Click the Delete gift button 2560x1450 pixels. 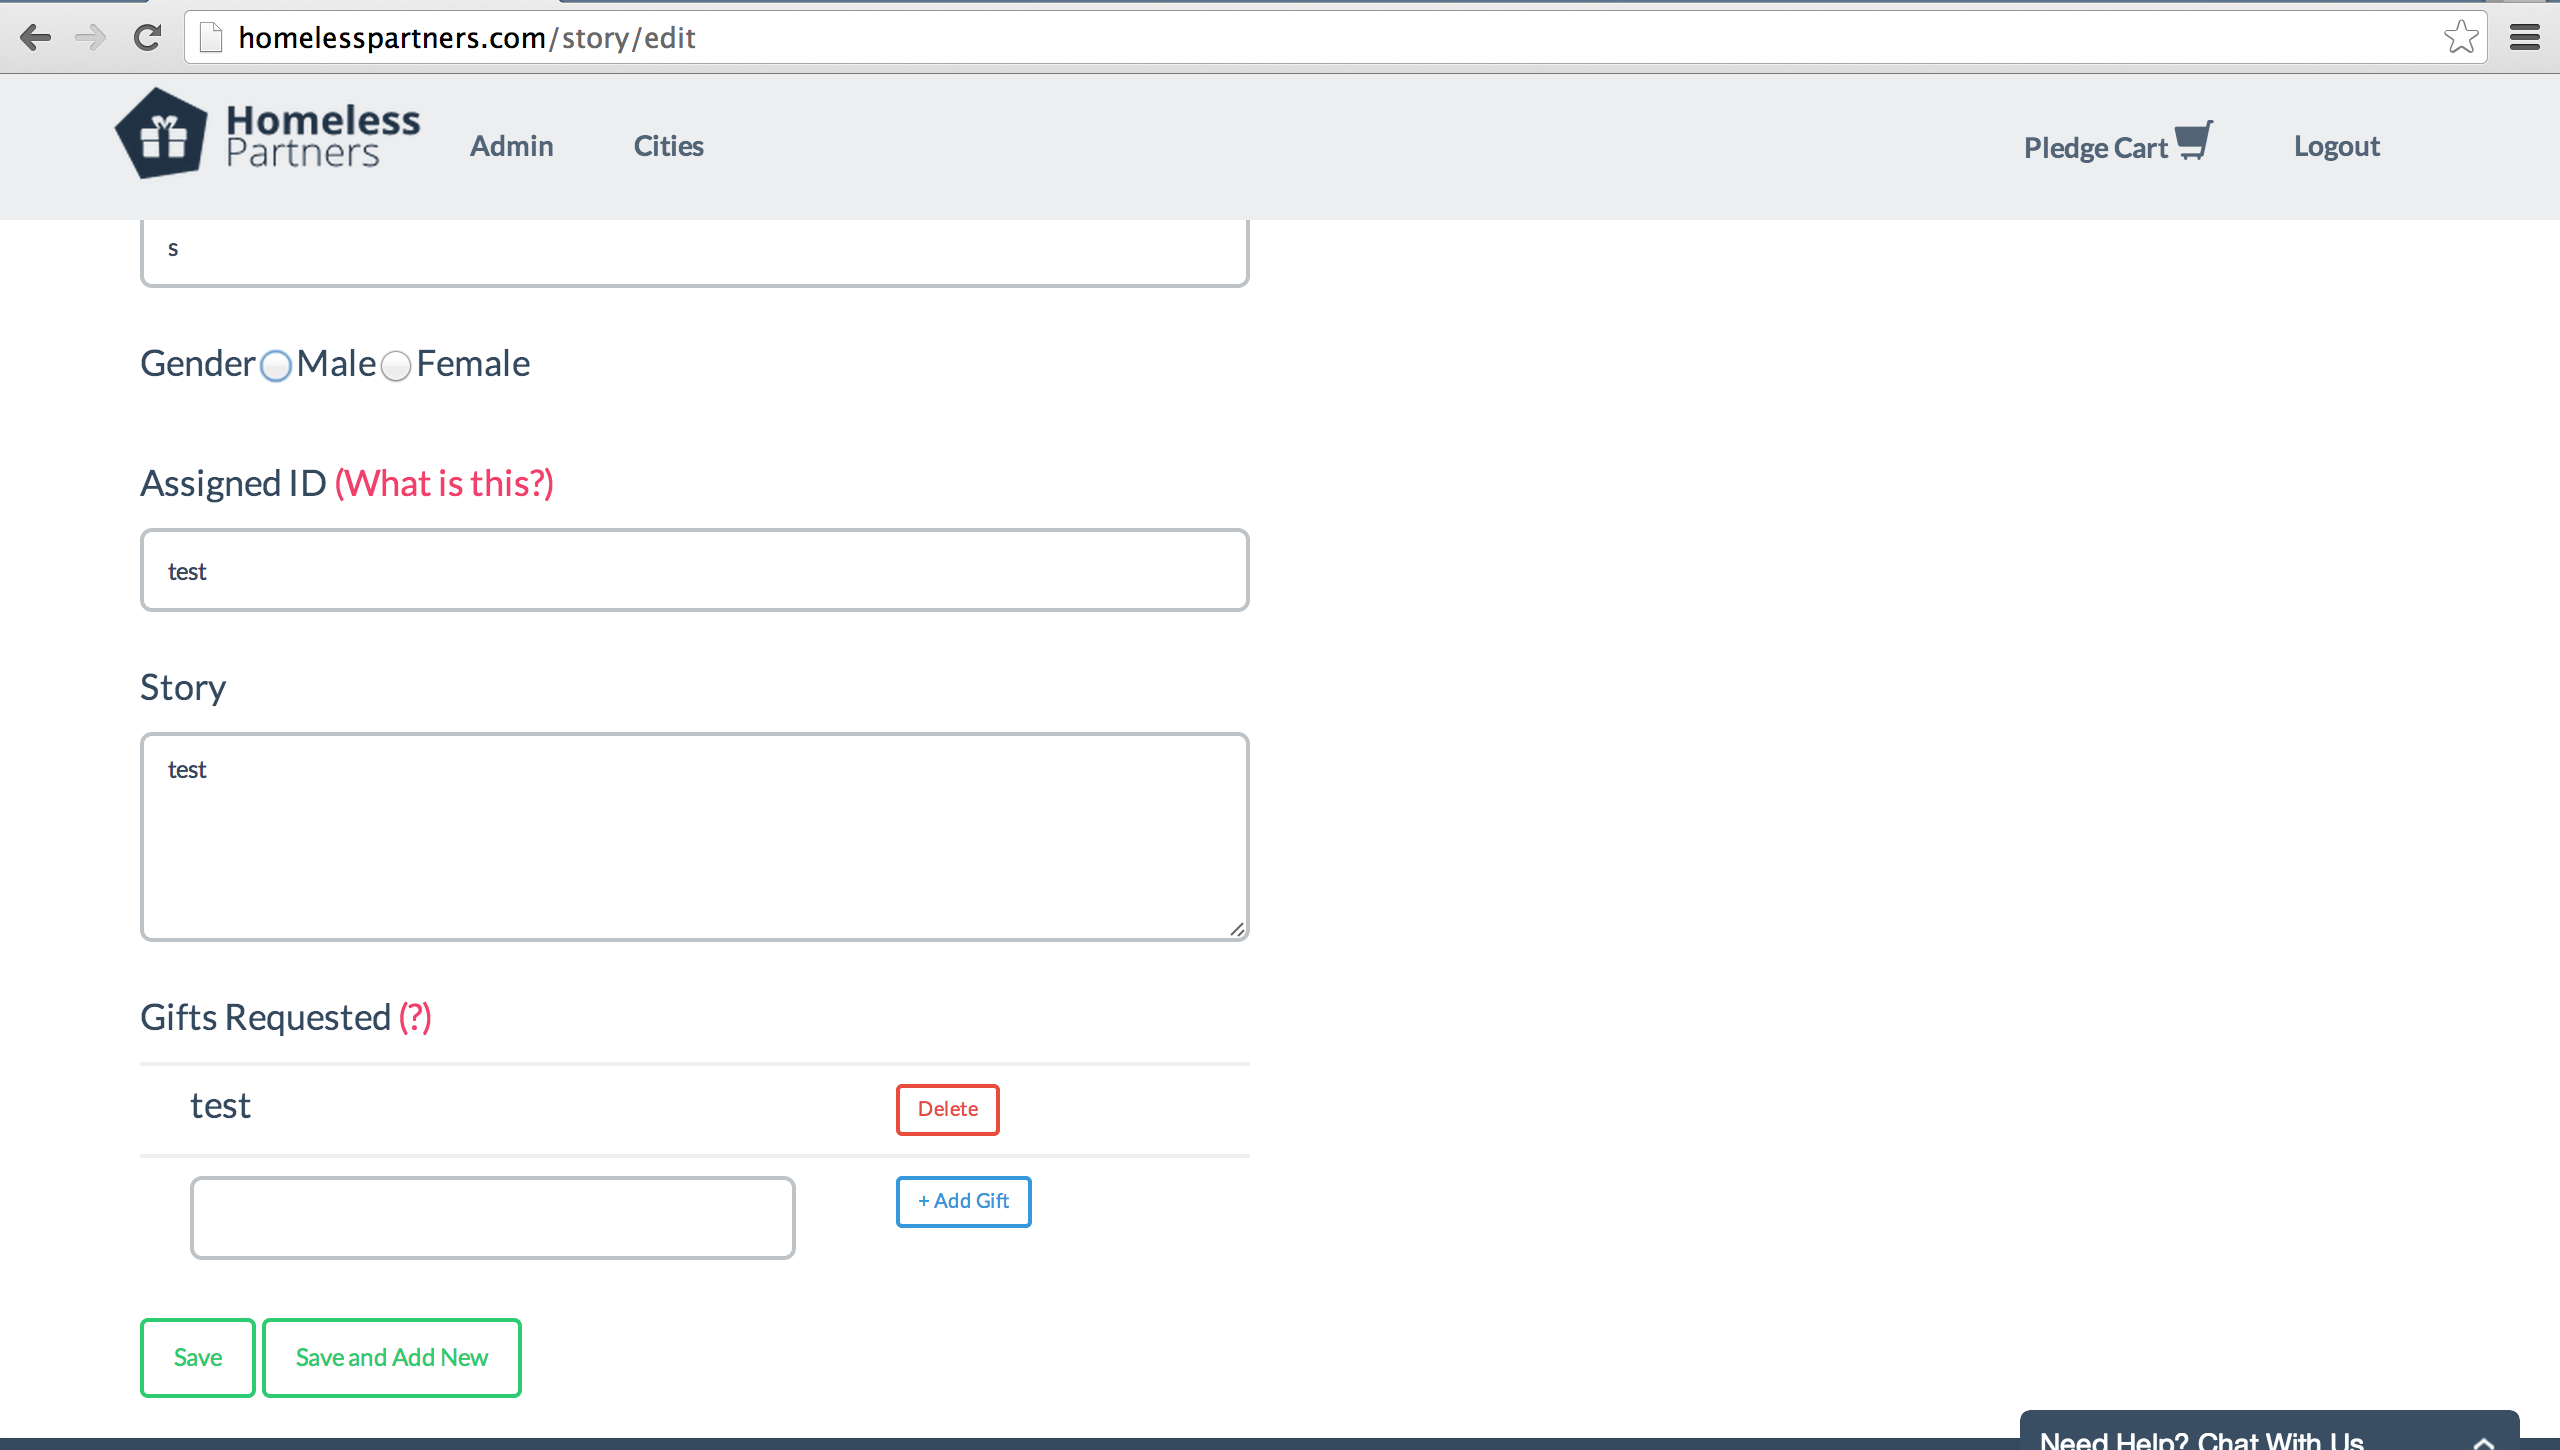pos(948,1109)
